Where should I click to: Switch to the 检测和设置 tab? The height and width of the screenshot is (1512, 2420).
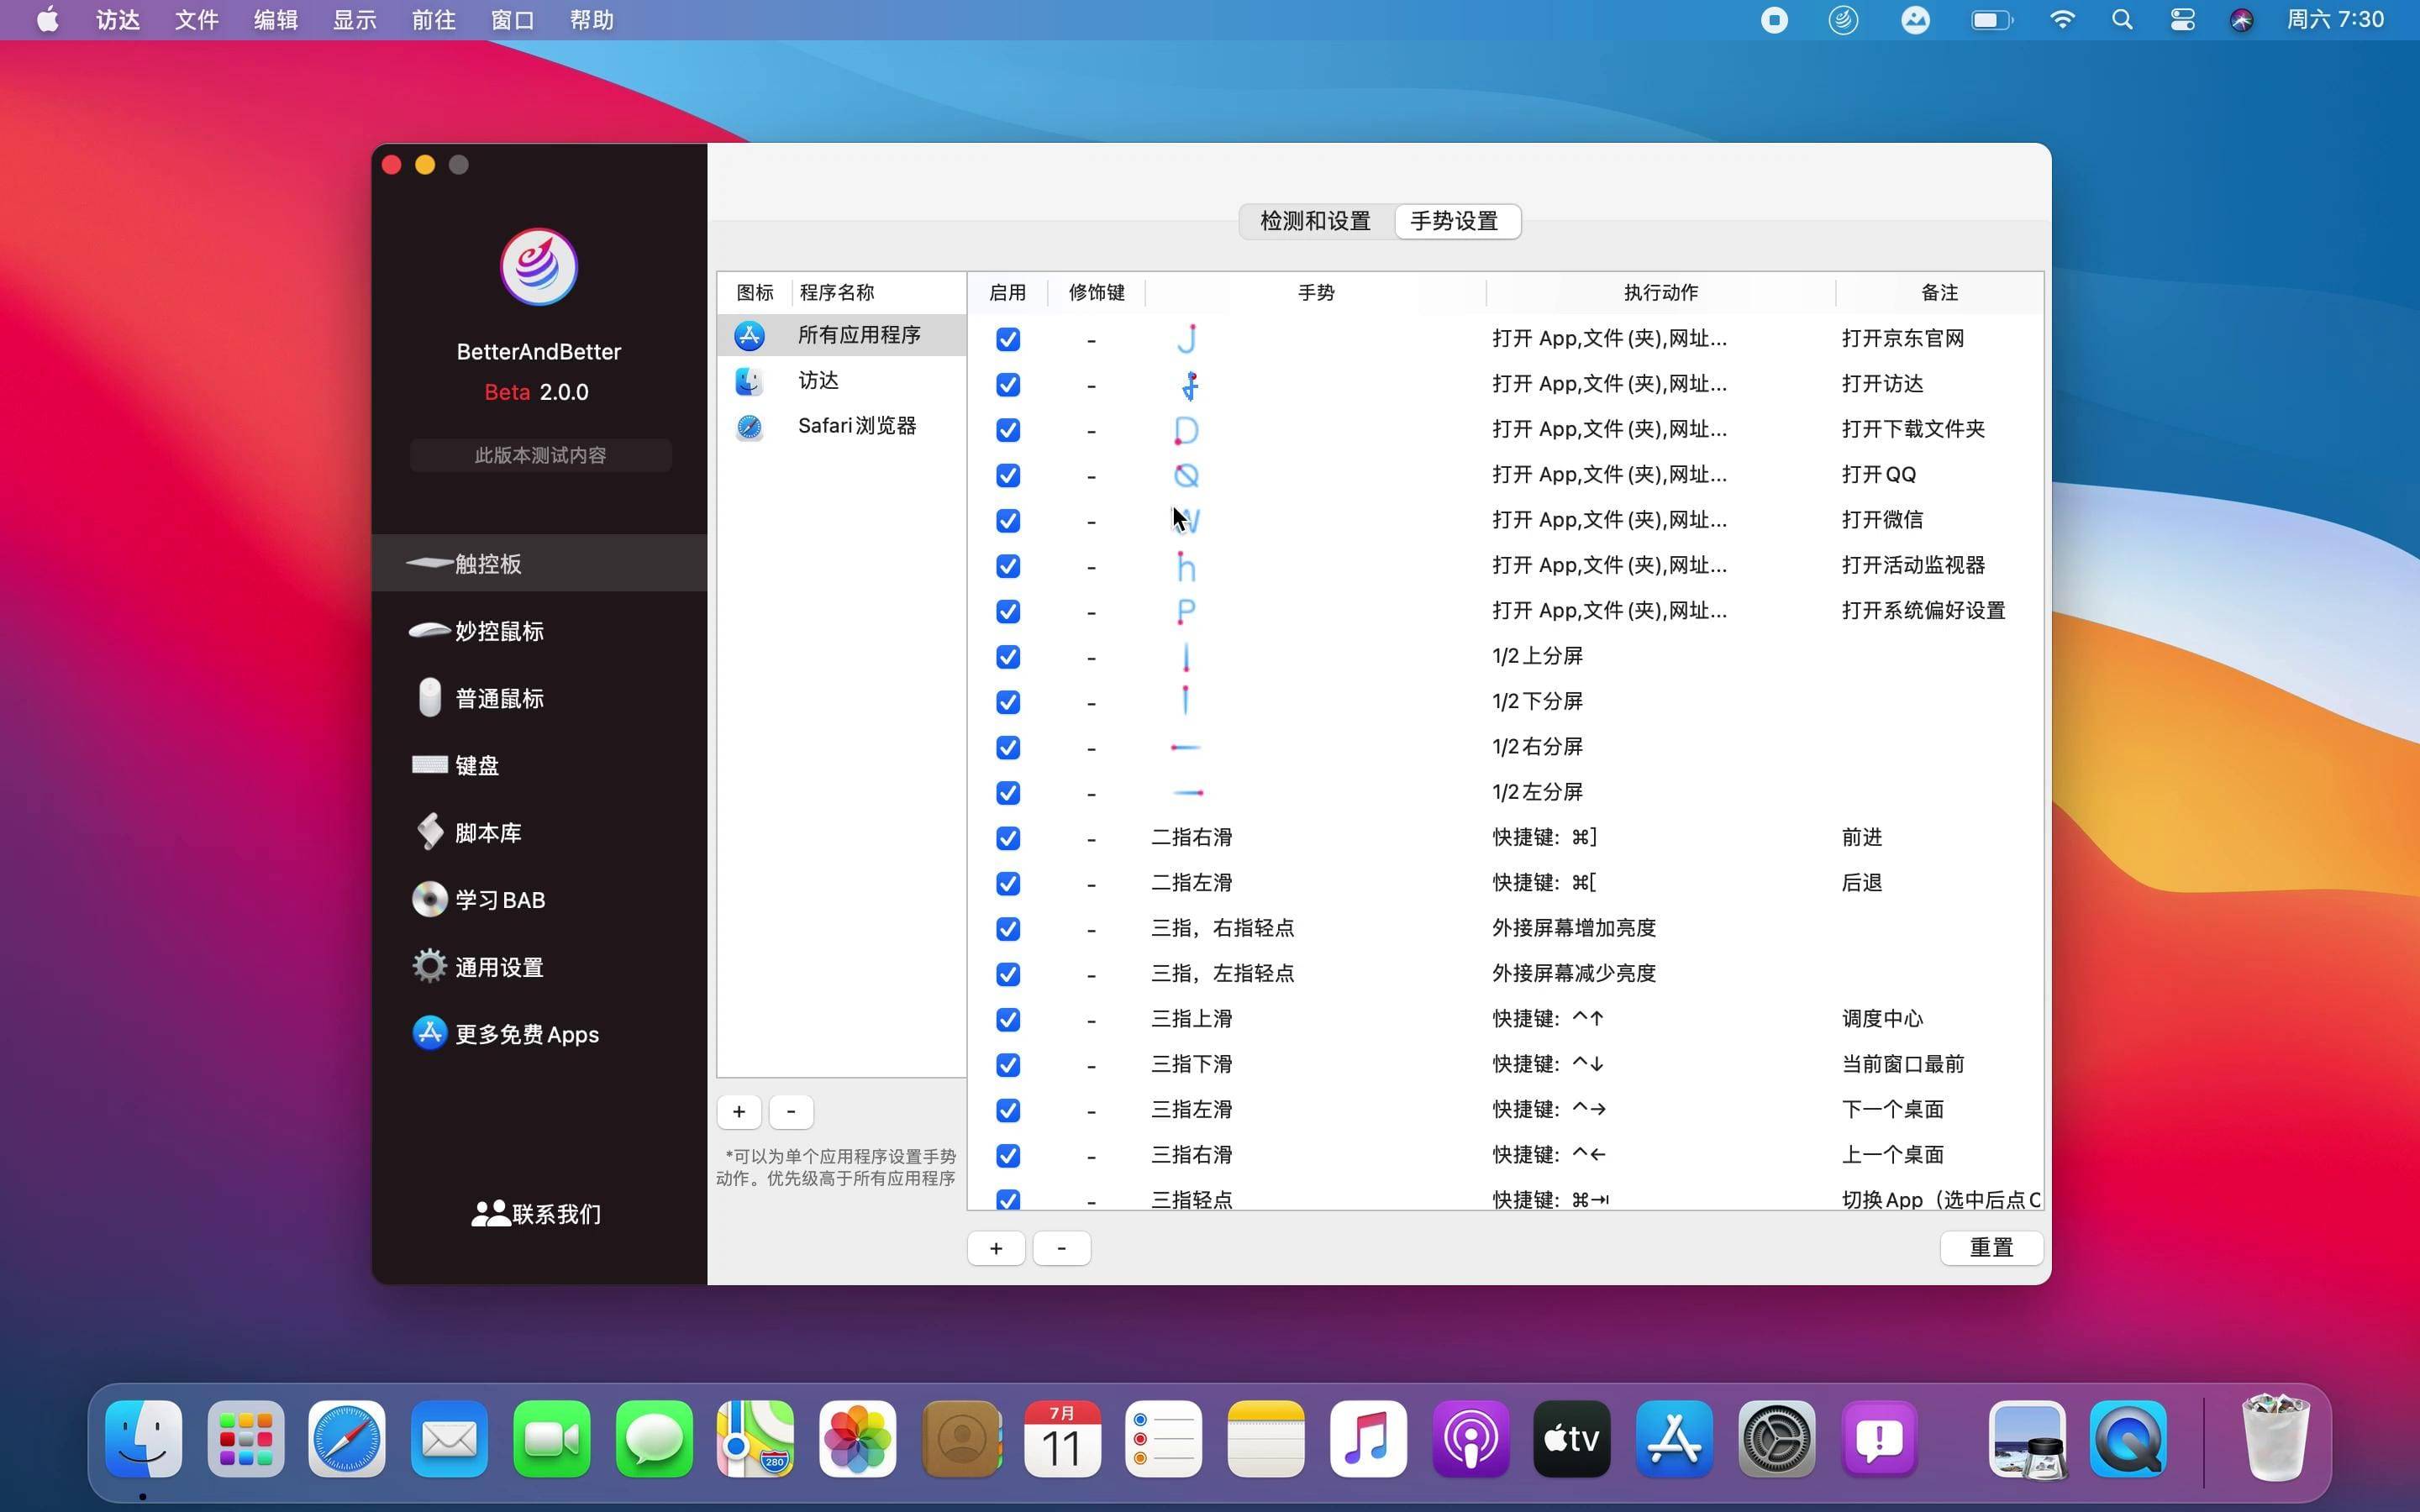(x=1314, y=221)
